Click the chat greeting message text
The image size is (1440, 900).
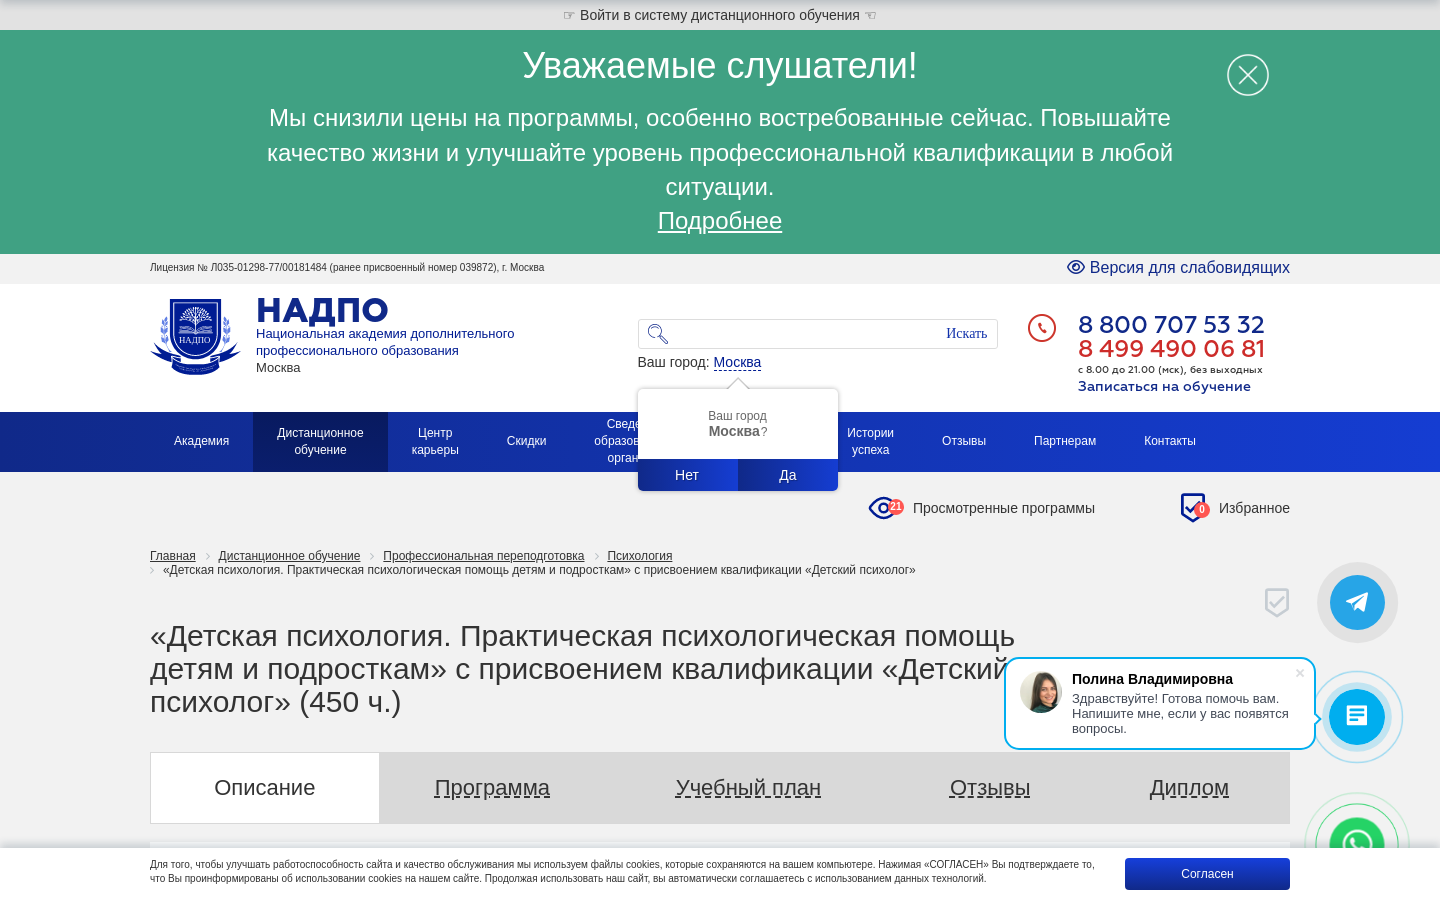tap(1180, 713)
